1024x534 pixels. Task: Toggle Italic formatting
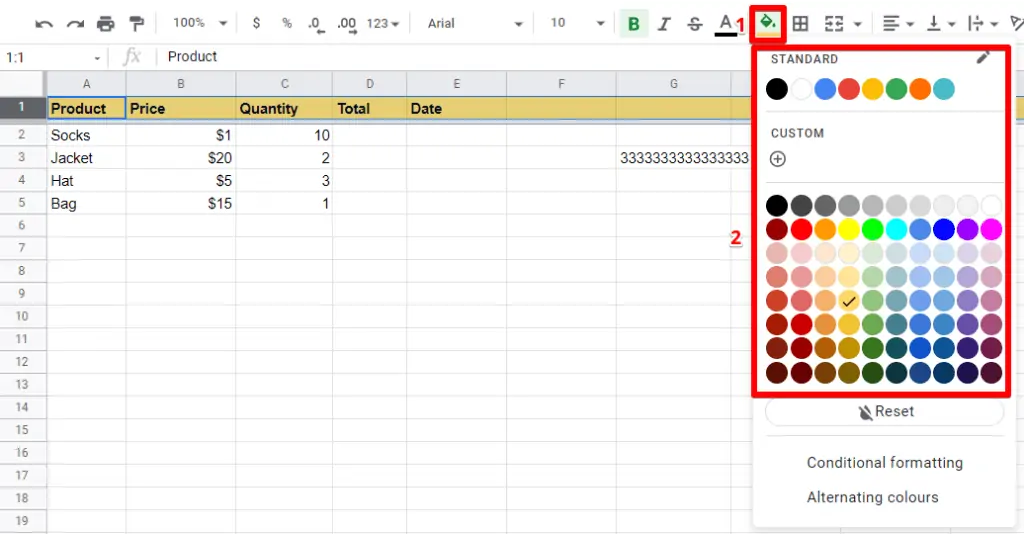click(663, 23)
